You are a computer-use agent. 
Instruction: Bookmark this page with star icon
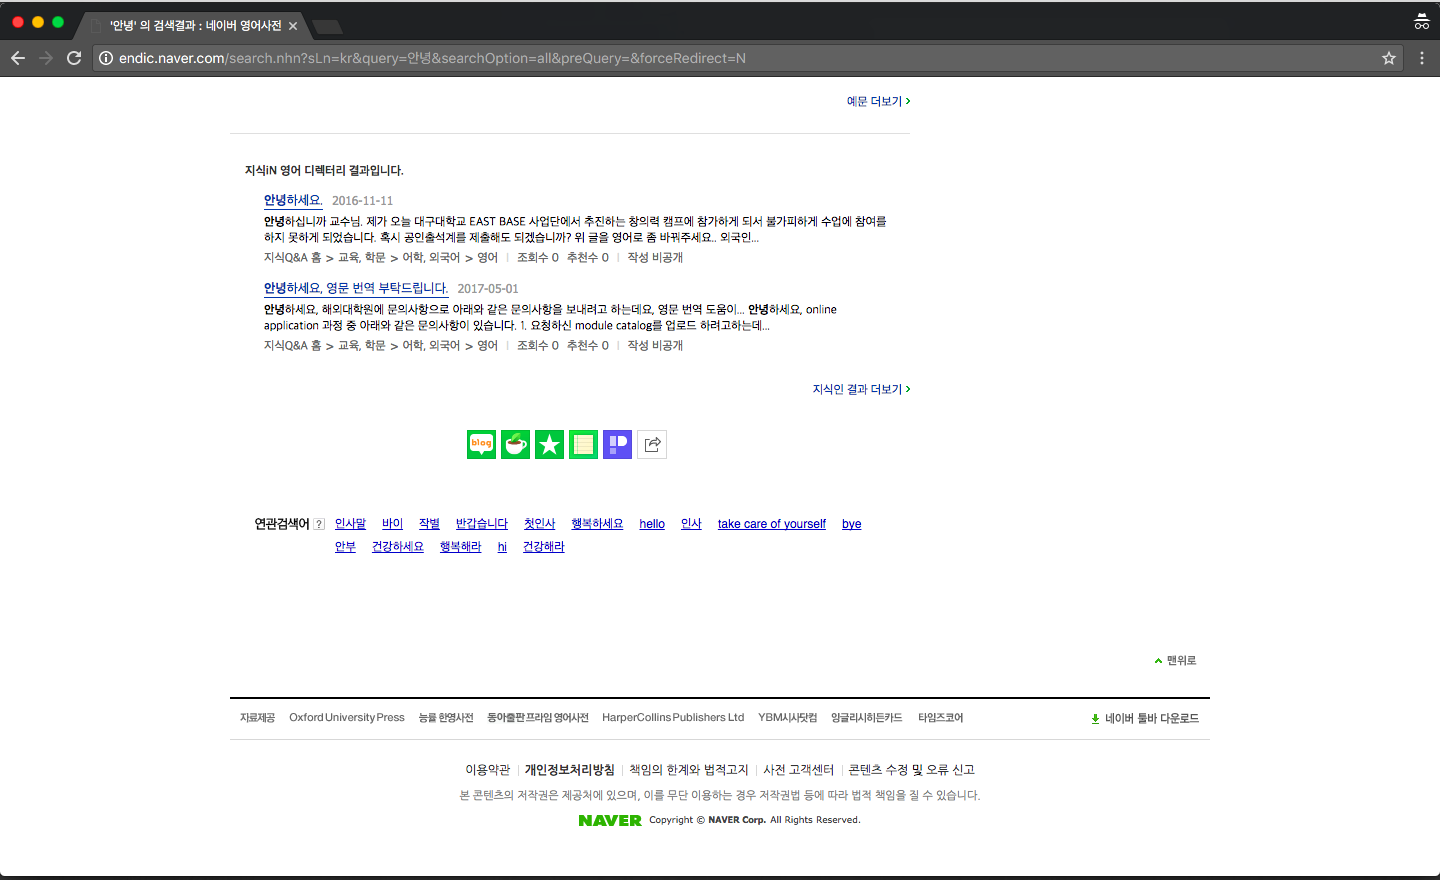coord(1389,58)
